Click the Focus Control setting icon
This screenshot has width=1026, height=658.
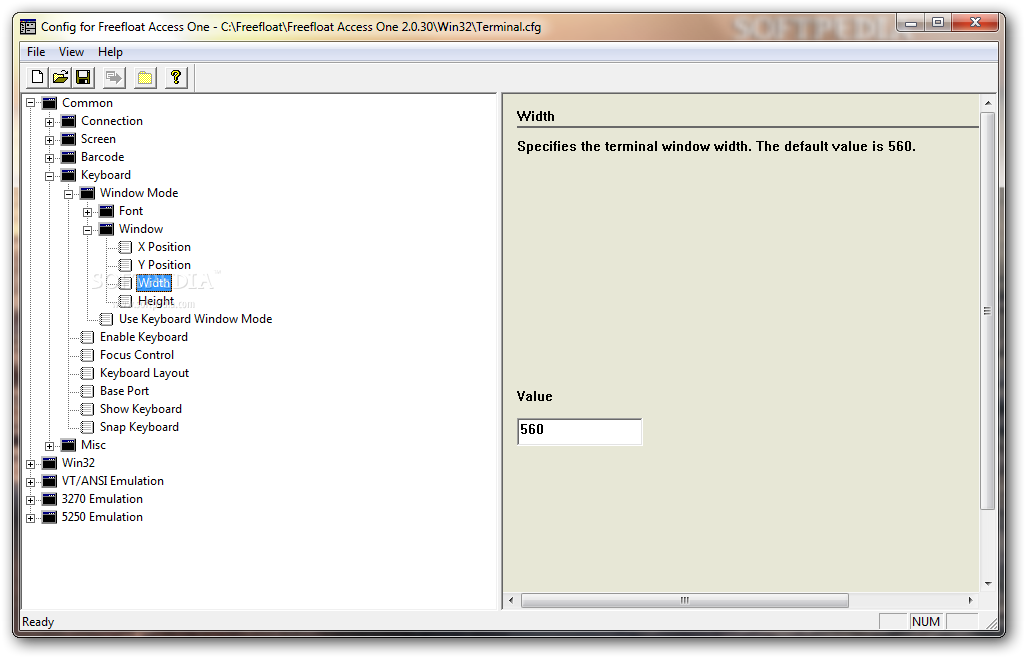coord(87,355)
